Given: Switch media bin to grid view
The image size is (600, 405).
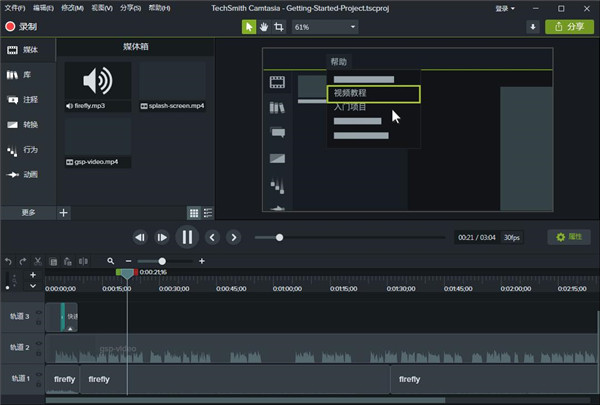Looking at the screenshot, I should click(194, 213).
